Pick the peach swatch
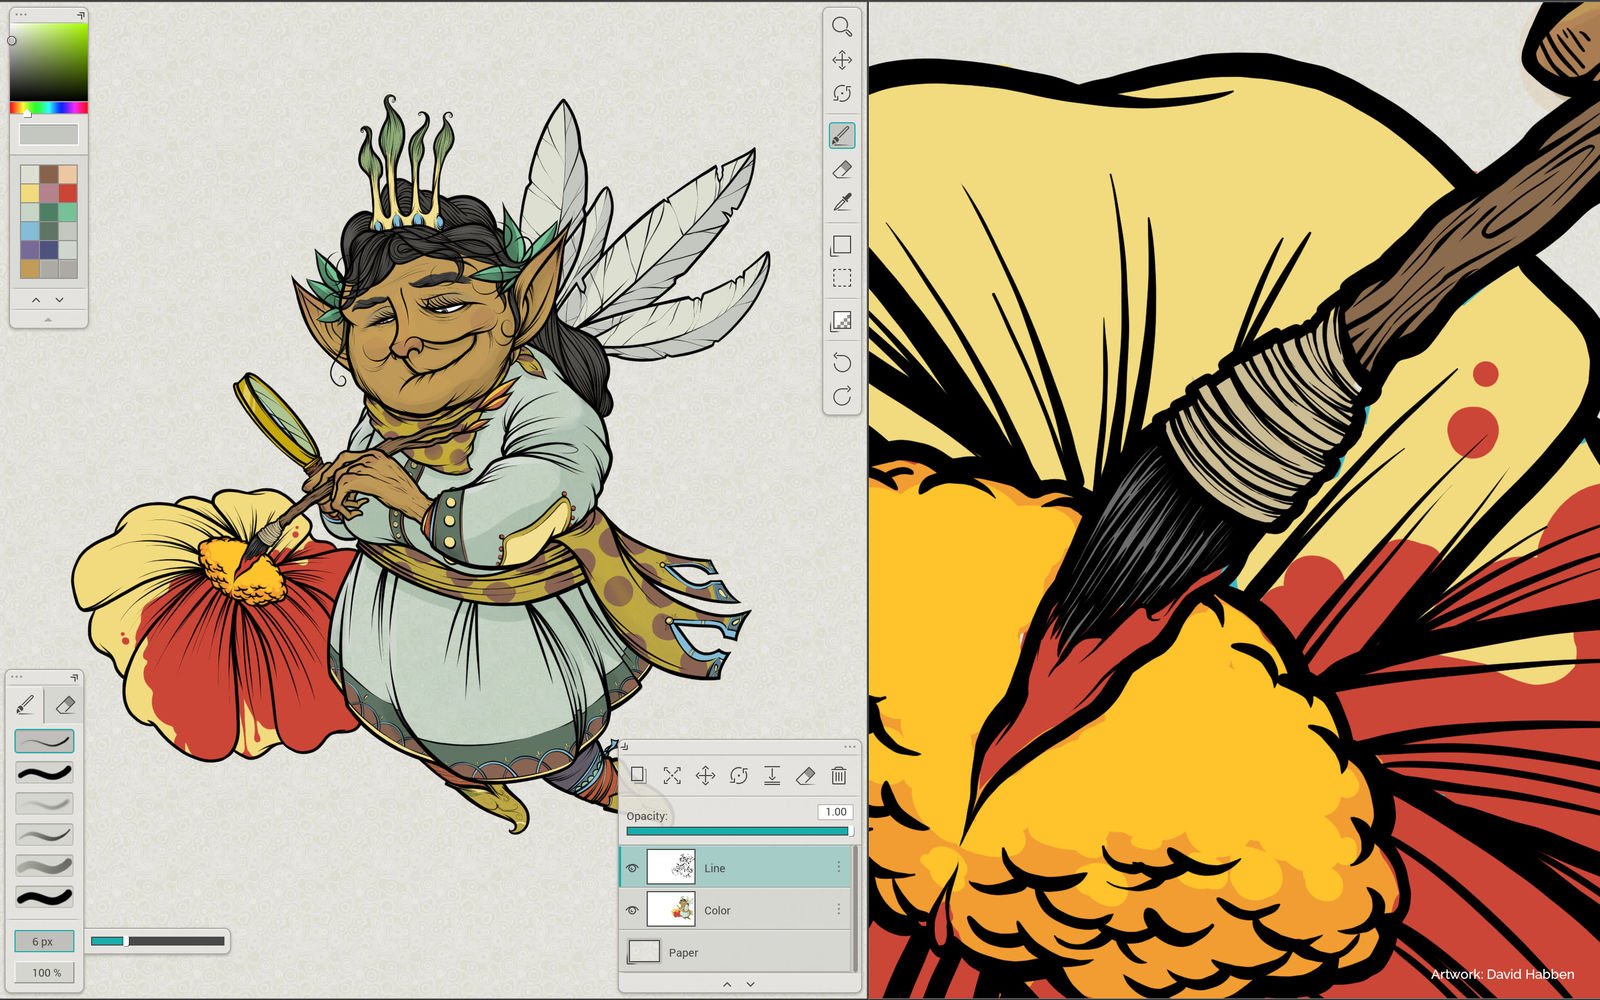Viewport: 1600px width, 1000px height. coord(68,174)
